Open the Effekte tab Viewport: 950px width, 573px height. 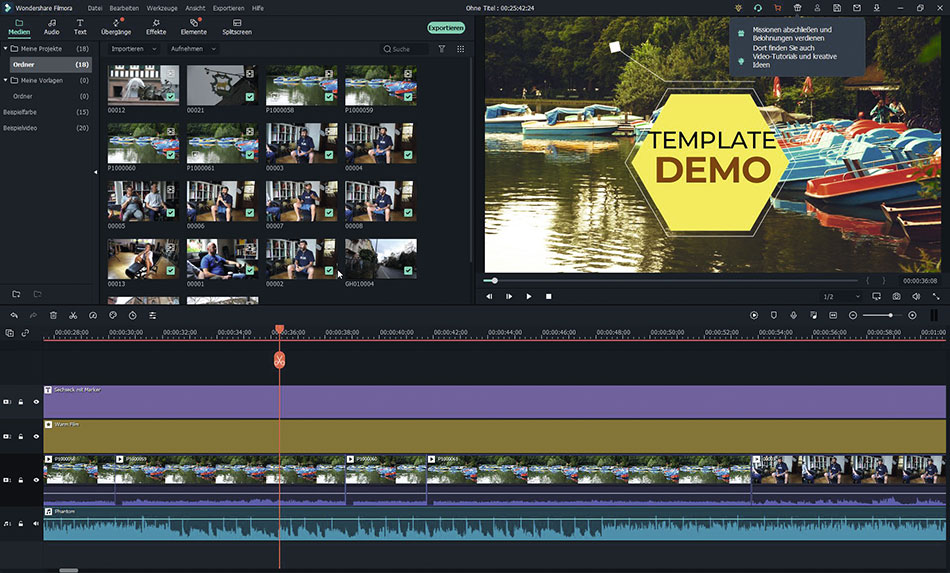click(x=156, y=27)
